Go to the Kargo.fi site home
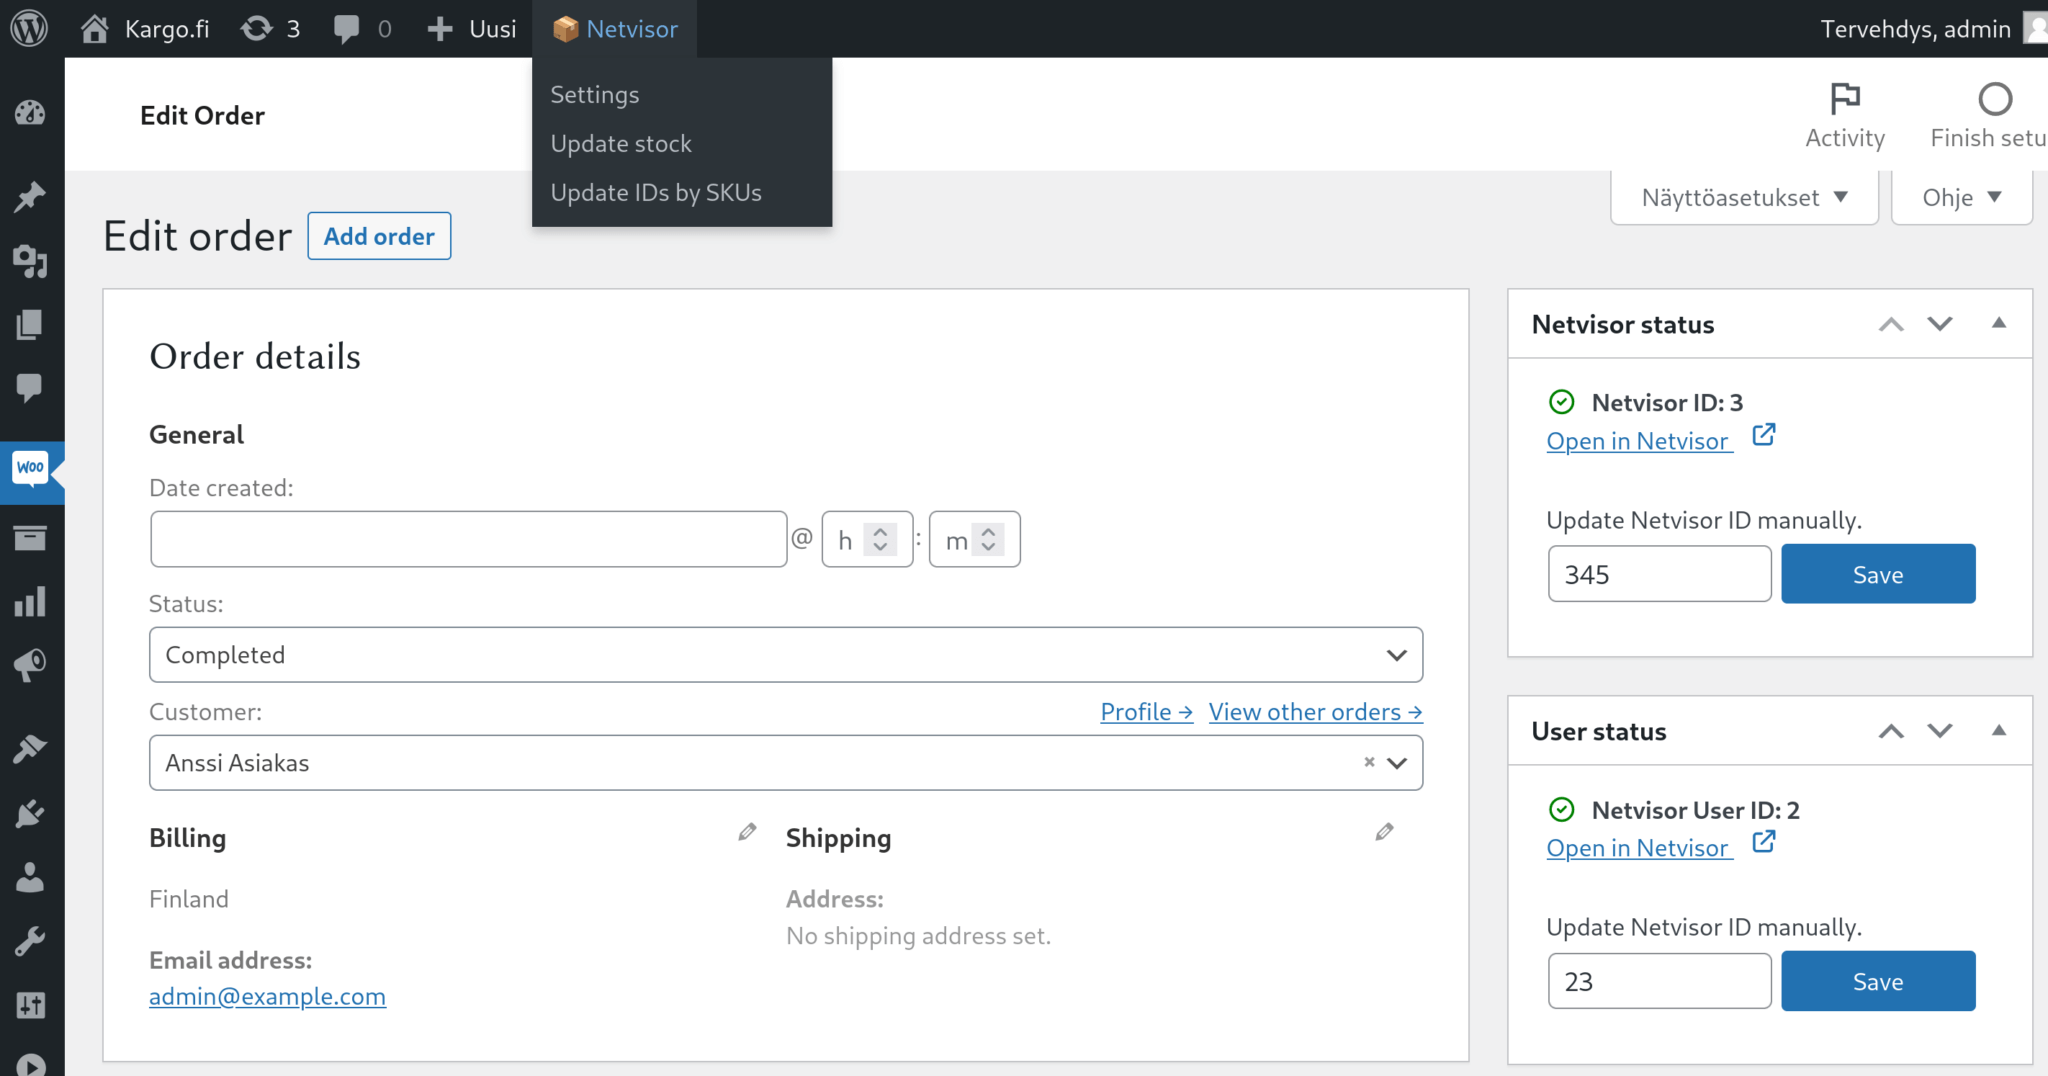 coord(146,28)
